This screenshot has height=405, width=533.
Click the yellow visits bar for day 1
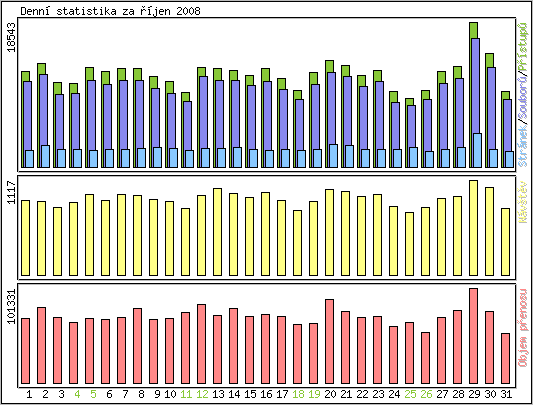[25, 238]
